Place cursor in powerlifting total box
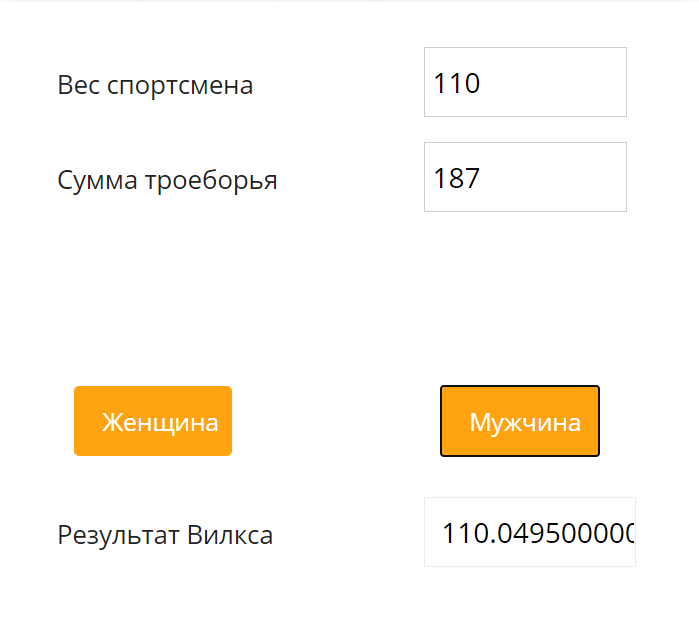This screenshot has width=699, height=632. pyautogui.click(x=525, y=178)
